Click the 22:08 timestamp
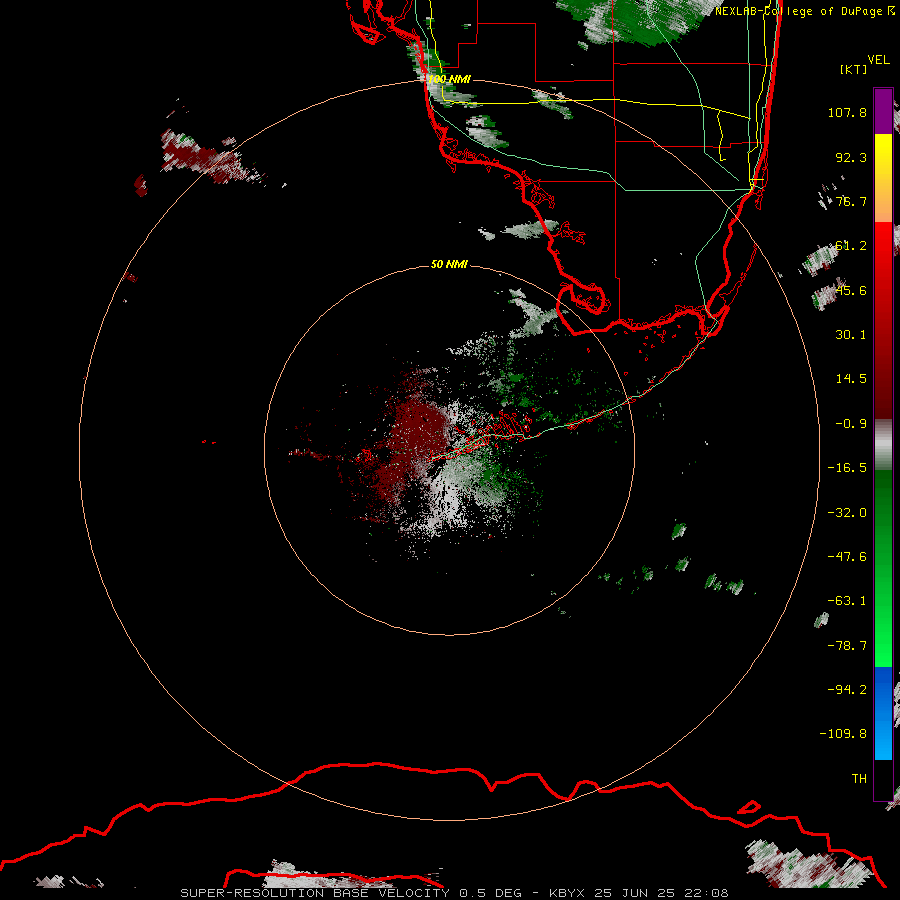 point(709,893)
